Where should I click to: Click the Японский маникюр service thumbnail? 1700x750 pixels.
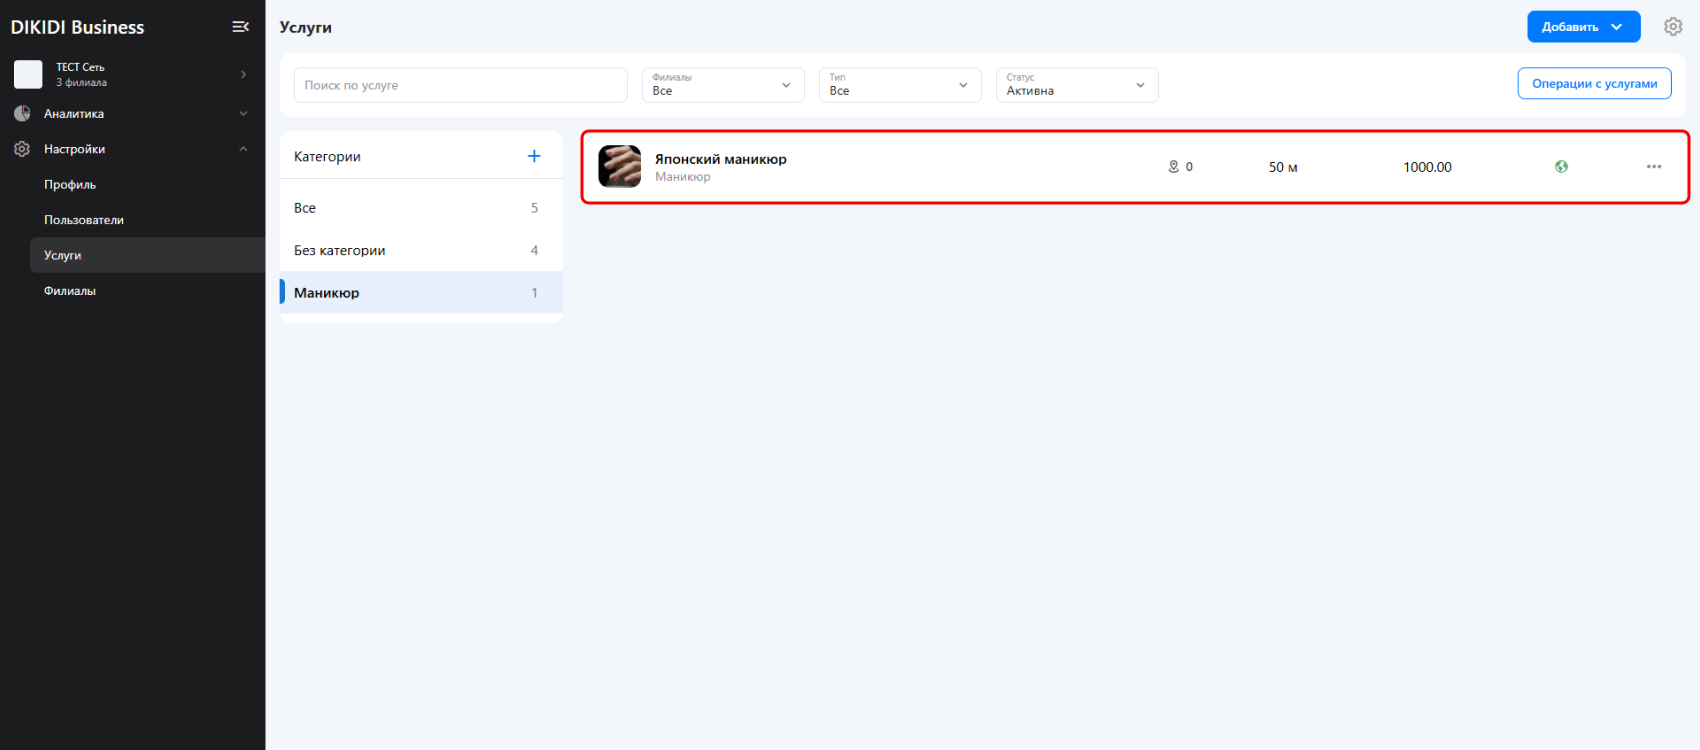click(x=619, y=167)
